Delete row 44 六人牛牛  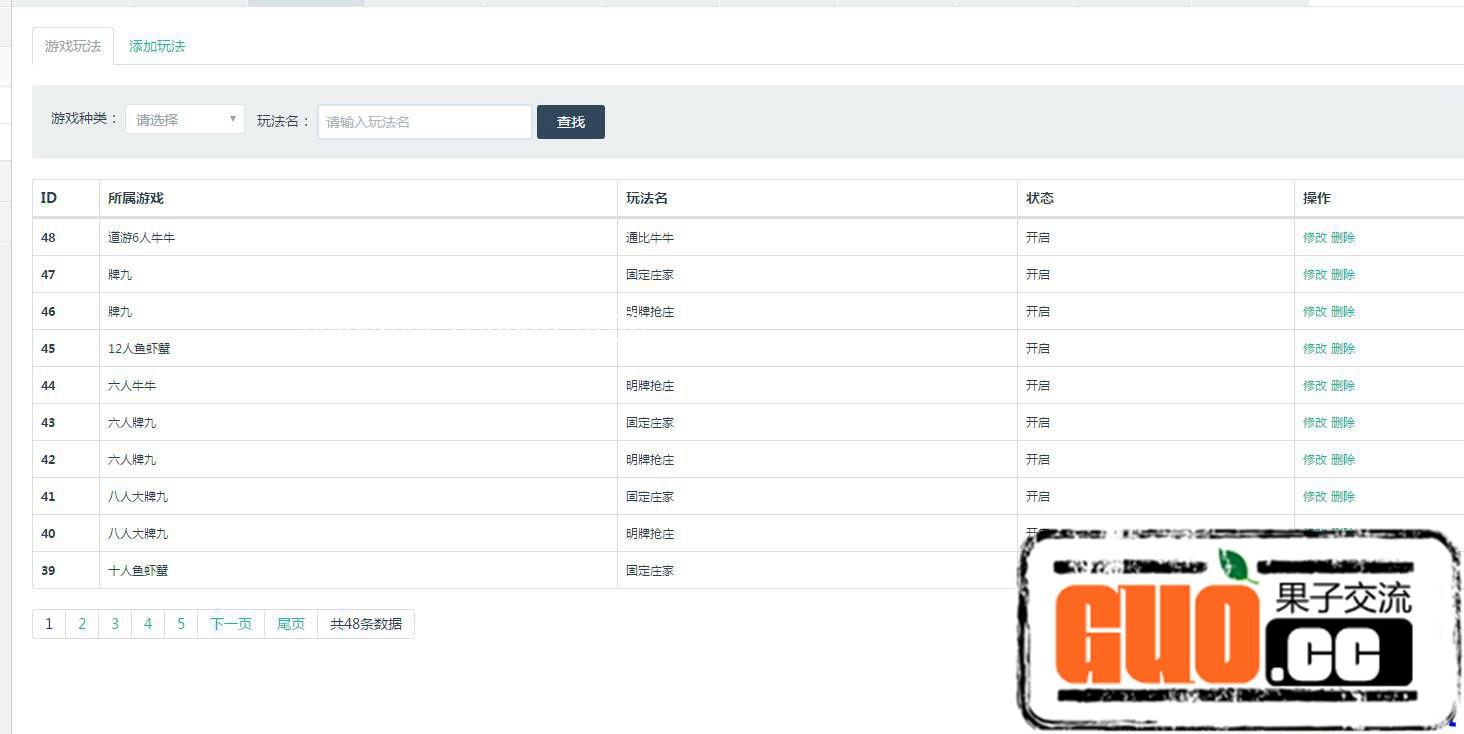(x=1343, y=386)
